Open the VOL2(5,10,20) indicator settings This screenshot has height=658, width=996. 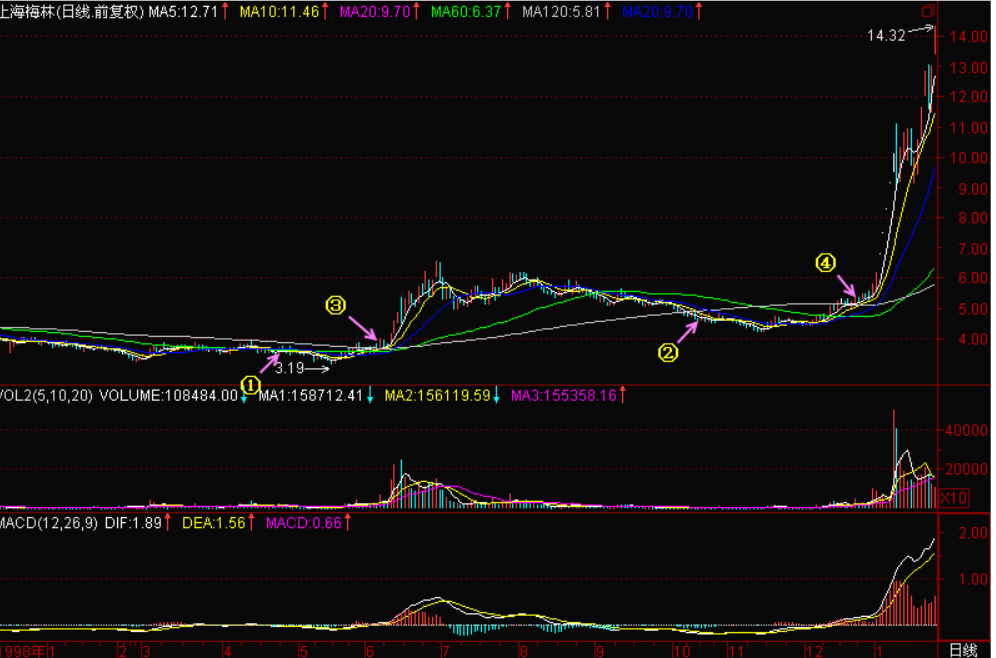(x=47, y=396)
